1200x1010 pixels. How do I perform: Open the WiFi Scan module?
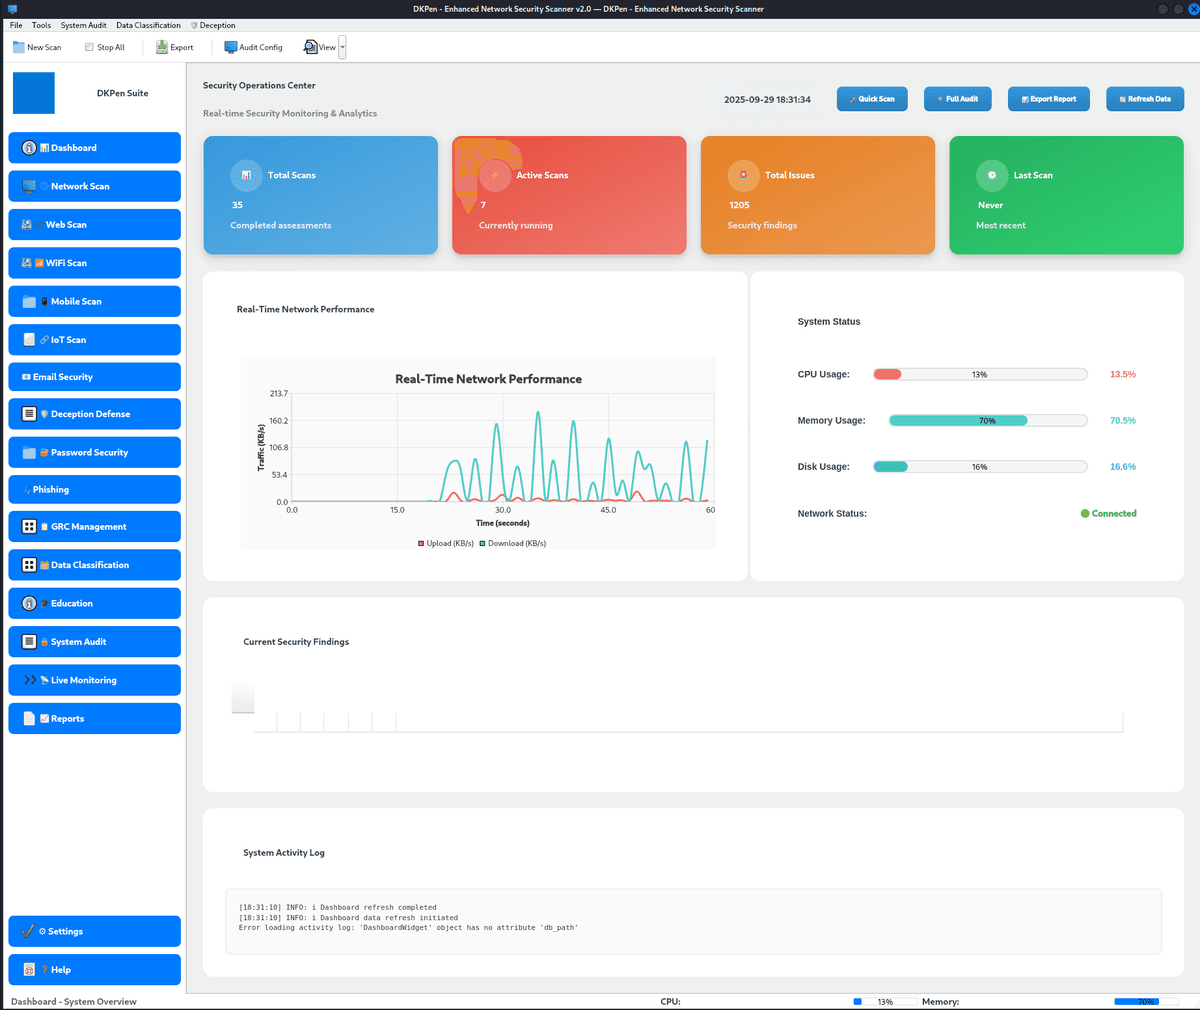[x=94, y=262]
